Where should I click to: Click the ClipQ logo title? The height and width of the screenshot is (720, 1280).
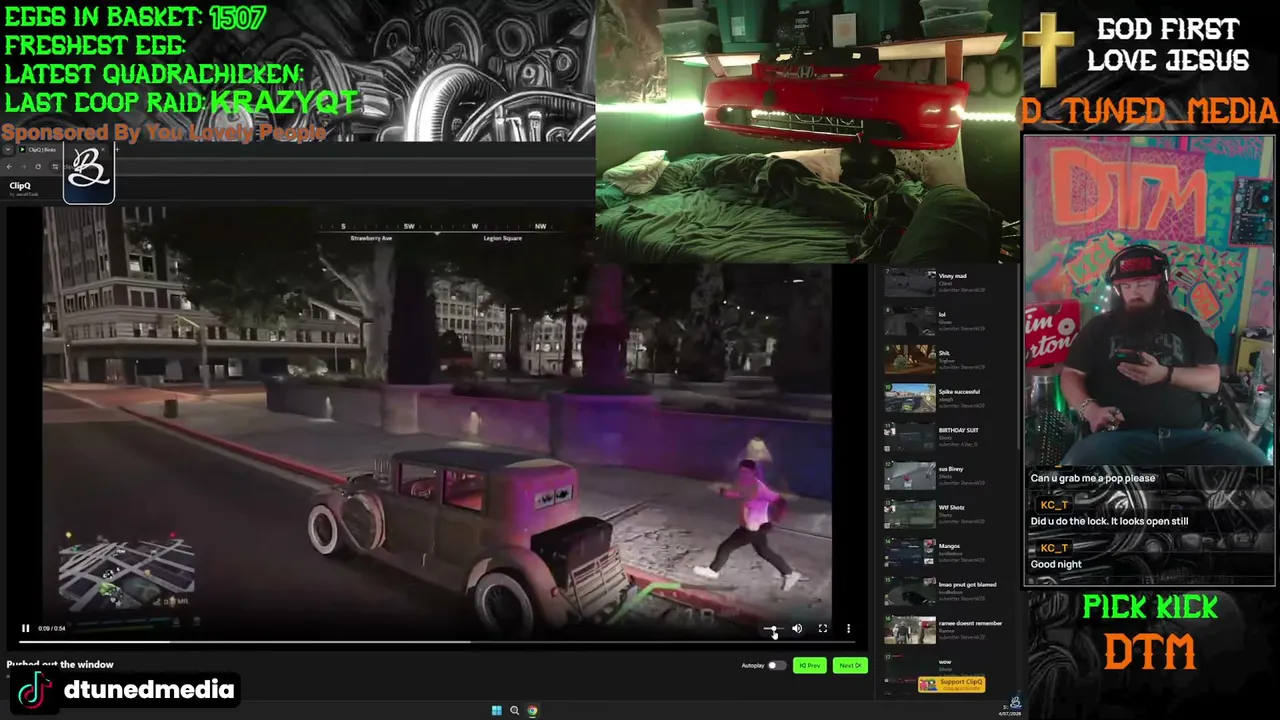click(20, 186)
